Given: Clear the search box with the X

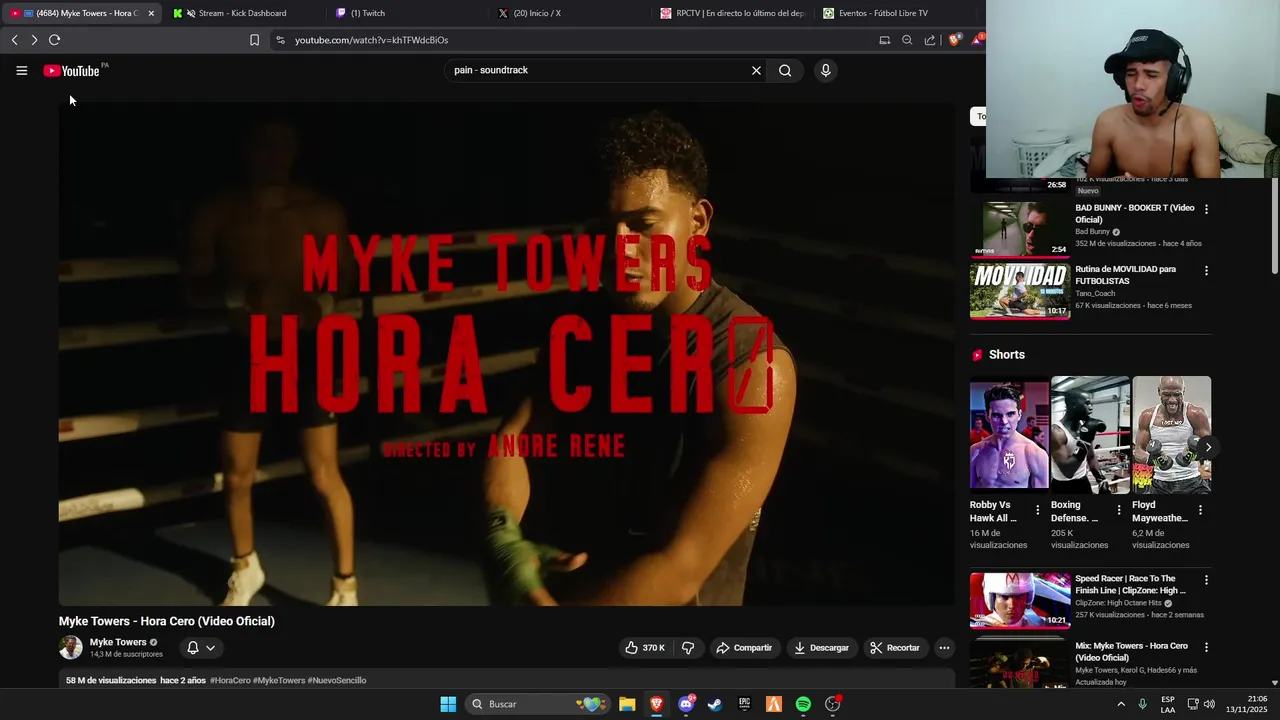Looking at the screenshot, I should [756, 70].
